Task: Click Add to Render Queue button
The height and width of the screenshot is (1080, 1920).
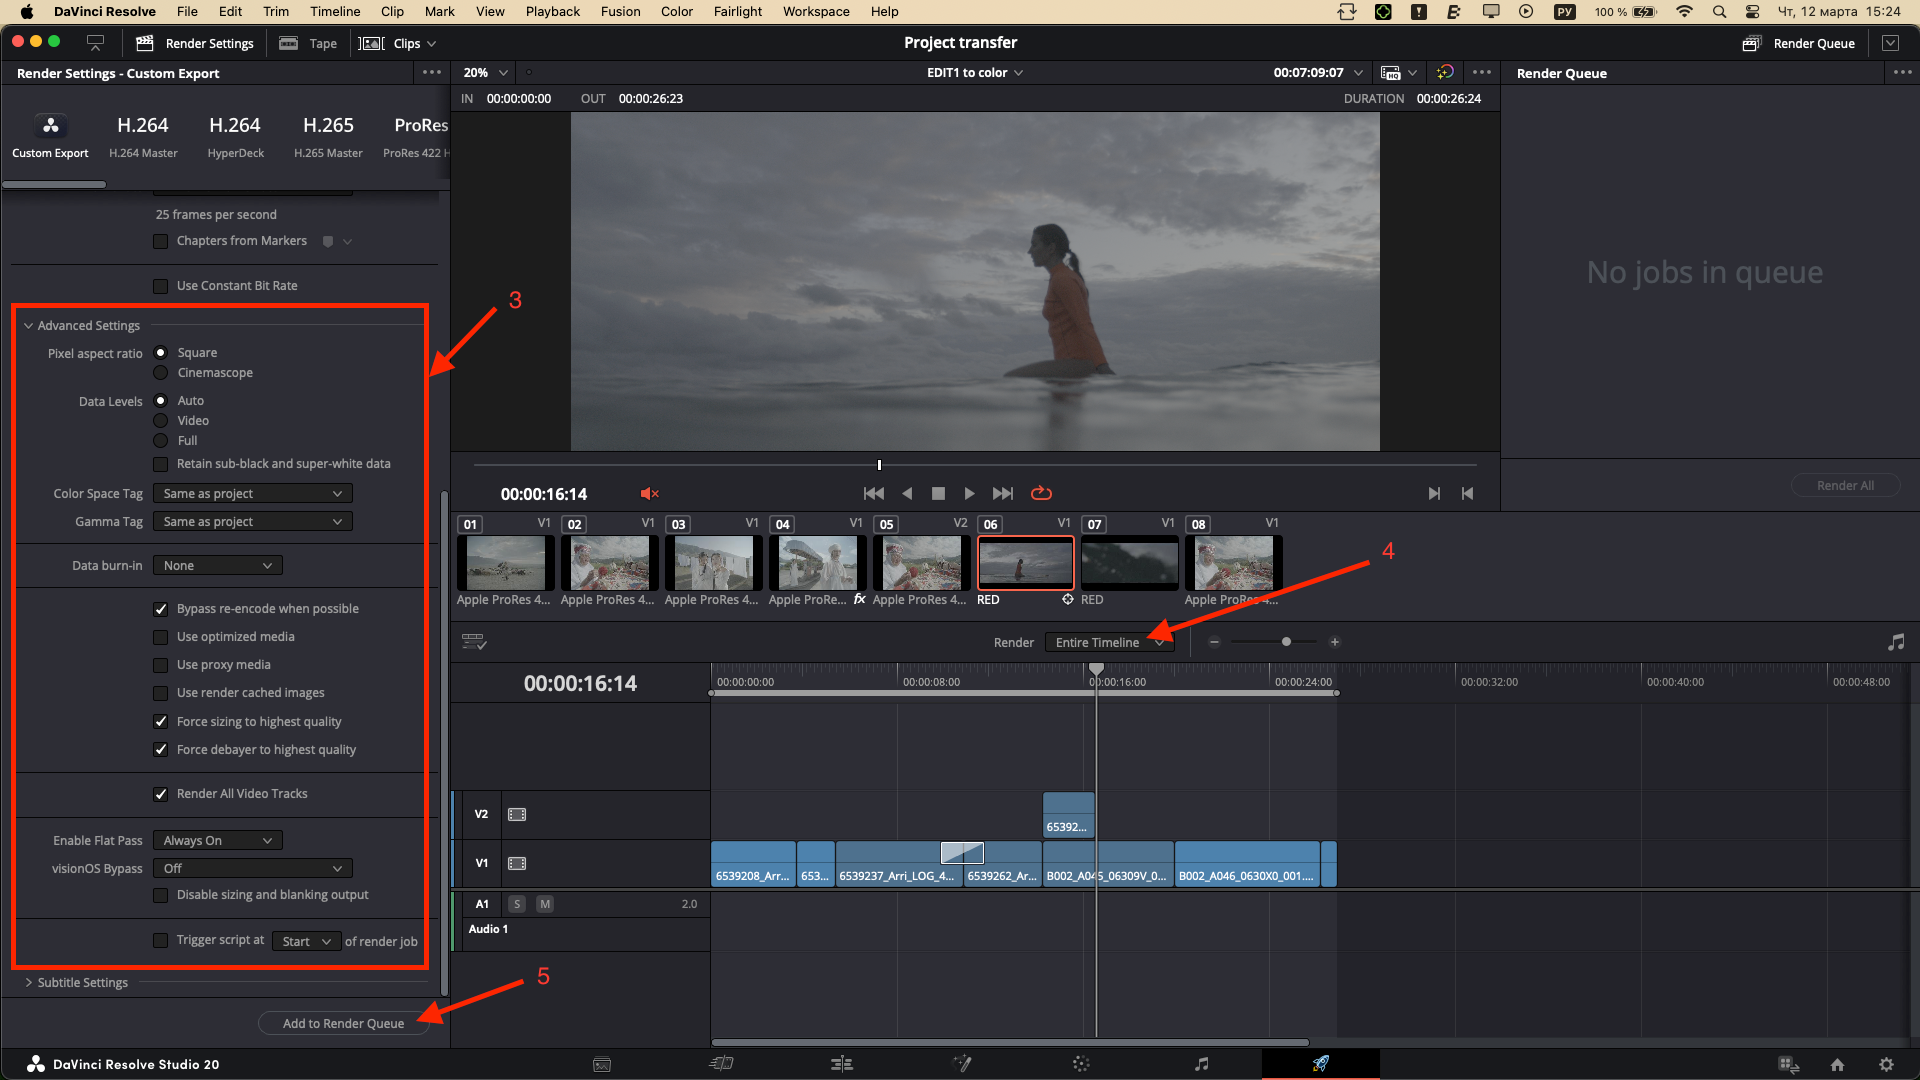Action: coord(343,1023)
